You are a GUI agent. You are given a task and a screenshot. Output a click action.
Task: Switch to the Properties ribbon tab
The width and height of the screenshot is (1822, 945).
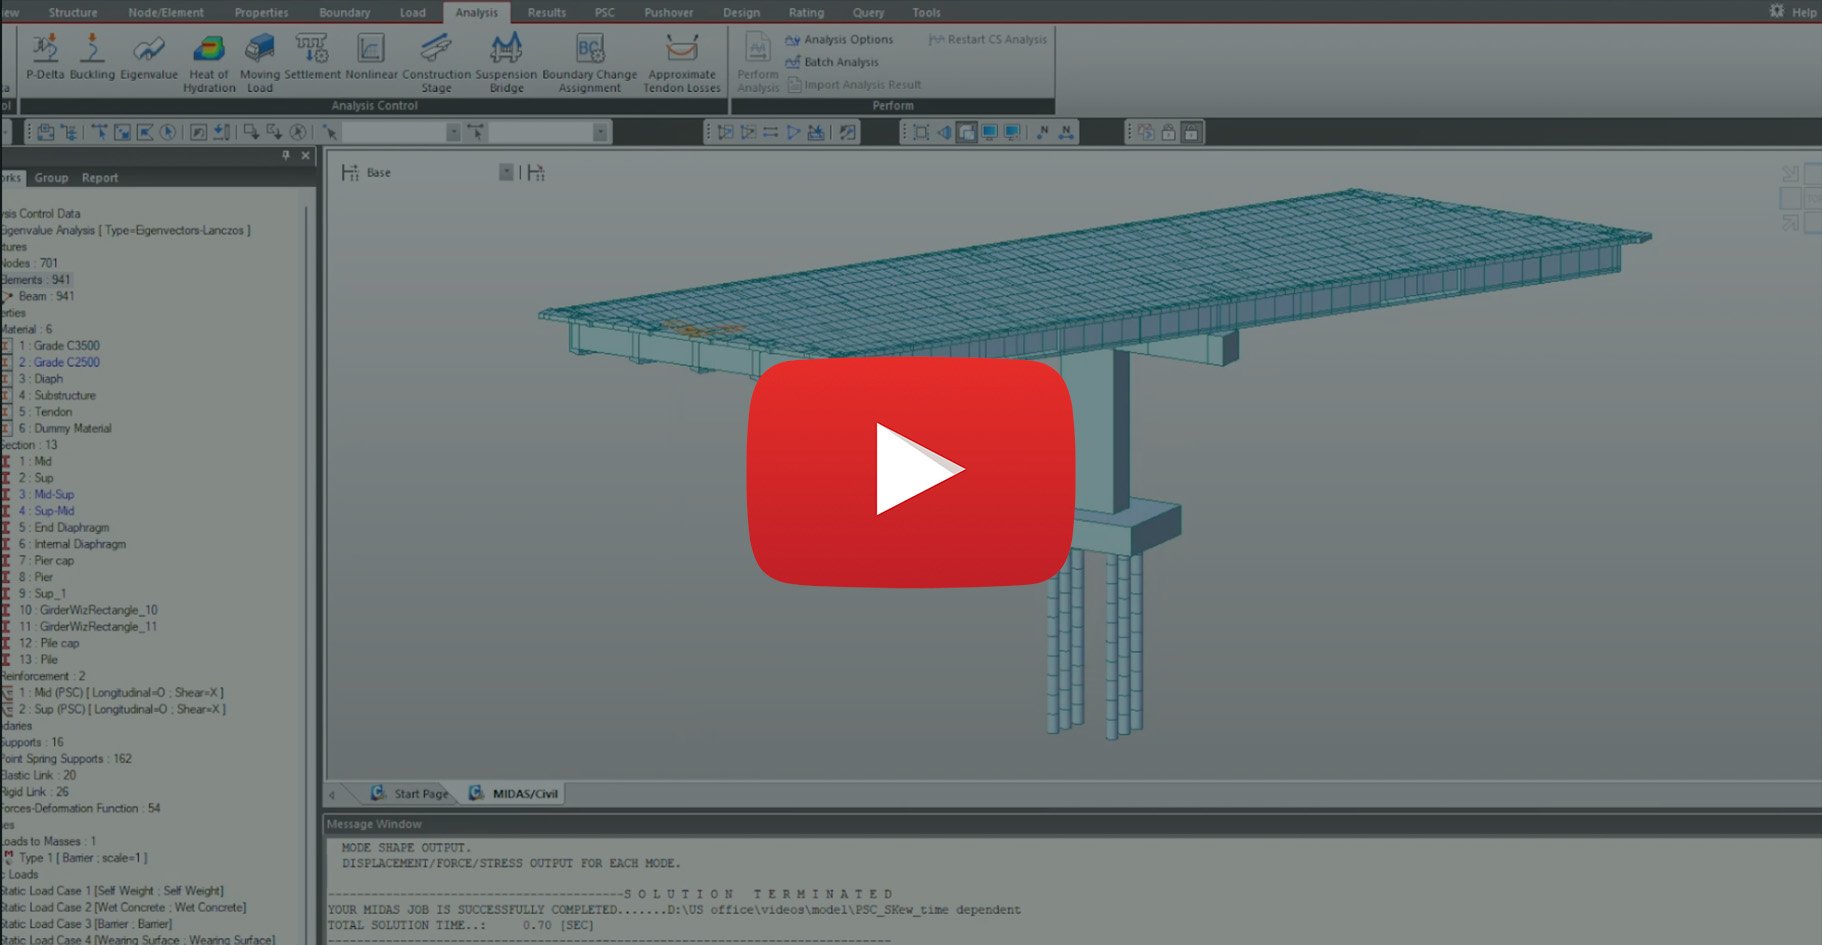pyautogui.click(x=261, y=12)
